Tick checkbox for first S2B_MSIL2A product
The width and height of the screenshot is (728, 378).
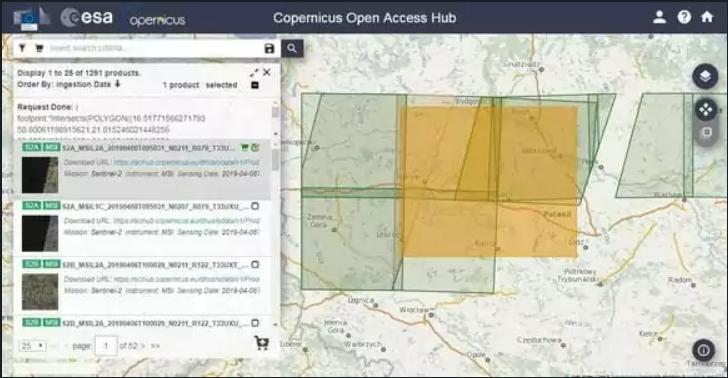[x=255, y=265]
